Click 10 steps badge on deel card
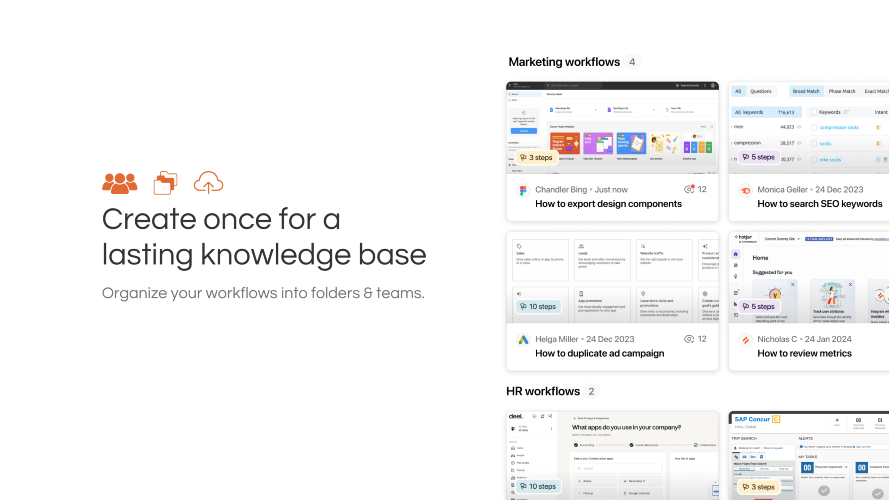This screenshot has width=889, height=500. coord(538,486)
